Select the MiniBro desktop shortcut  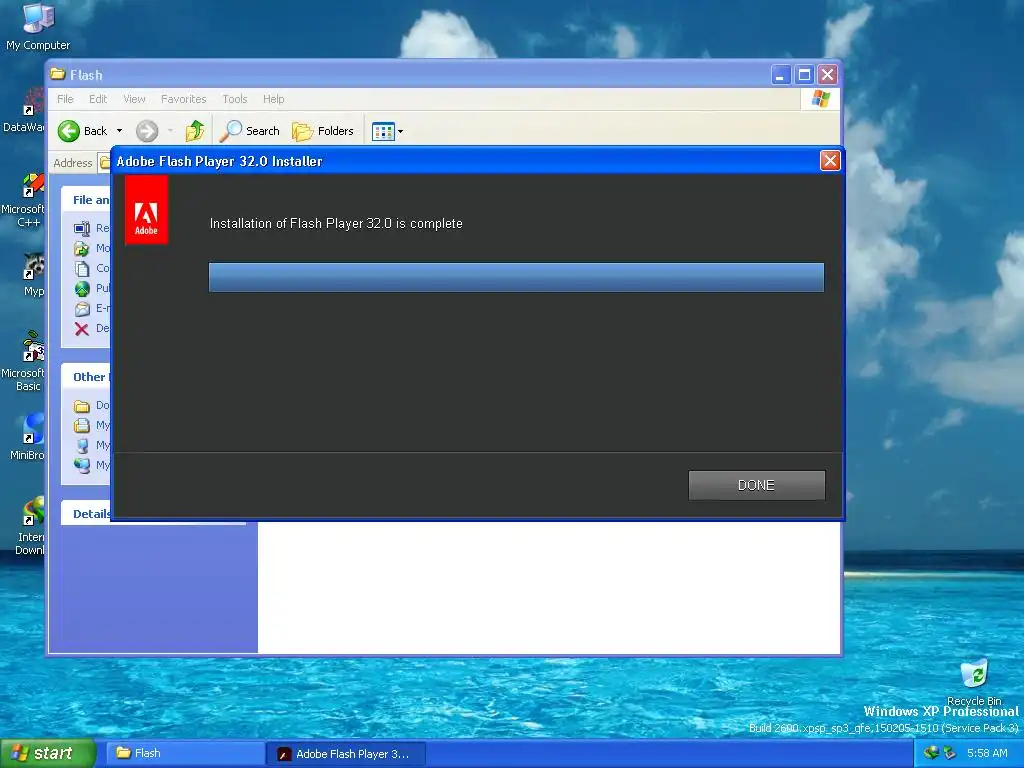click(x=27, y=438)
